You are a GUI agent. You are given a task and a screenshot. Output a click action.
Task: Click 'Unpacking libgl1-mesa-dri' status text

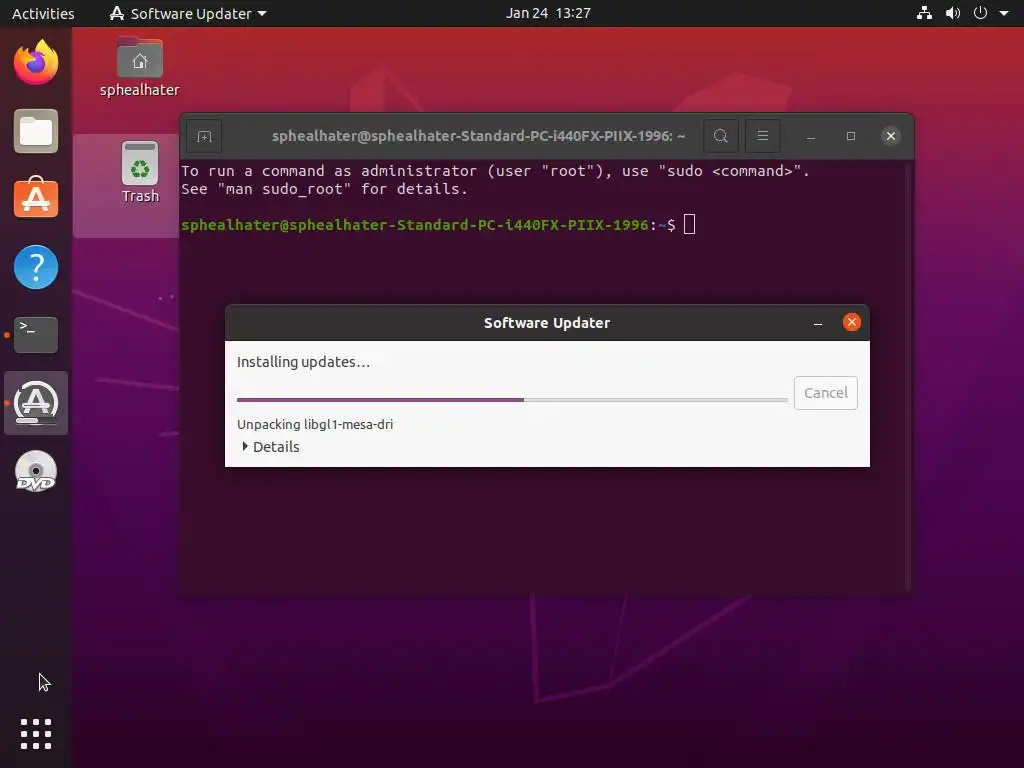[x=315, y=424]
